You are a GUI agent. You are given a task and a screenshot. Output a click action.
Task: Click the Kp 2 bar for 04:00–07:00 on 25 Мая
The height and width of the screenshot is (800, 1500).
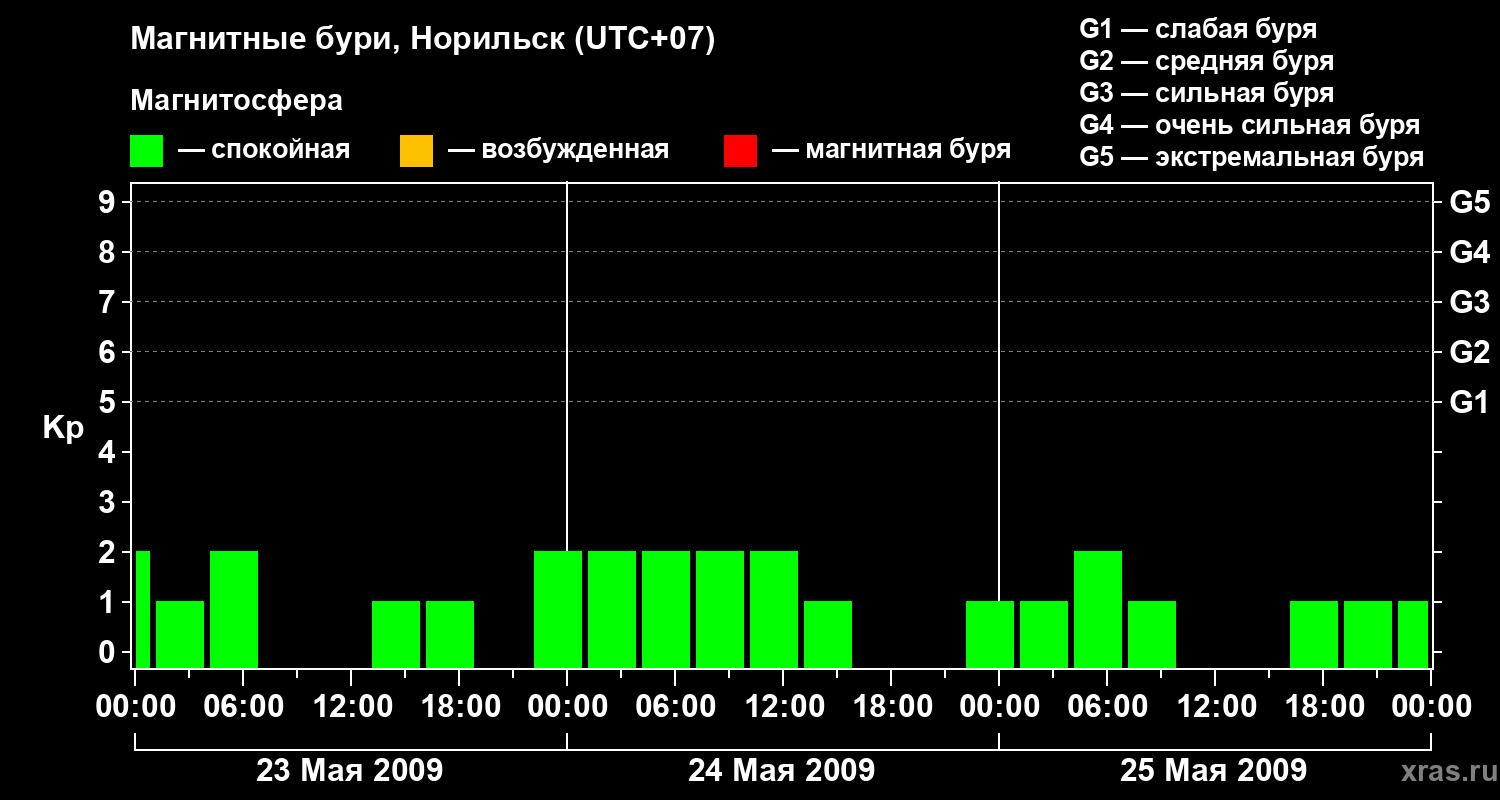pyautogui.click(x=1098, y=609)
